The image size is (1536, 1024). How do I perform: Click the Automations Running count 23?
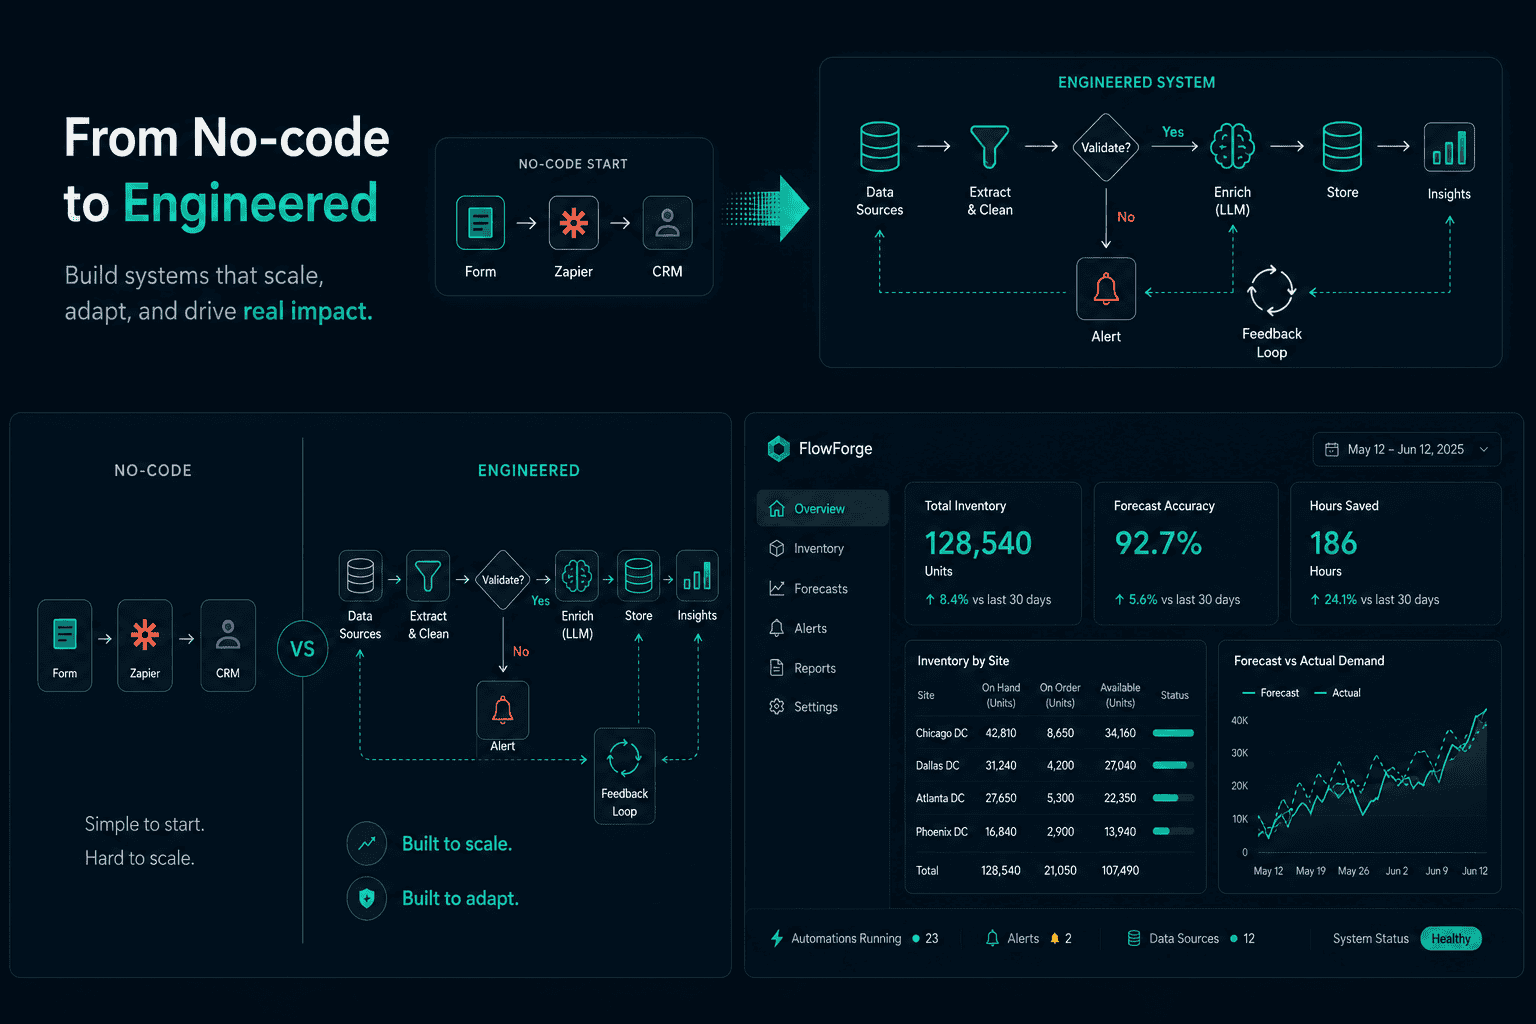pyautogui.click(x=931, y=938)
